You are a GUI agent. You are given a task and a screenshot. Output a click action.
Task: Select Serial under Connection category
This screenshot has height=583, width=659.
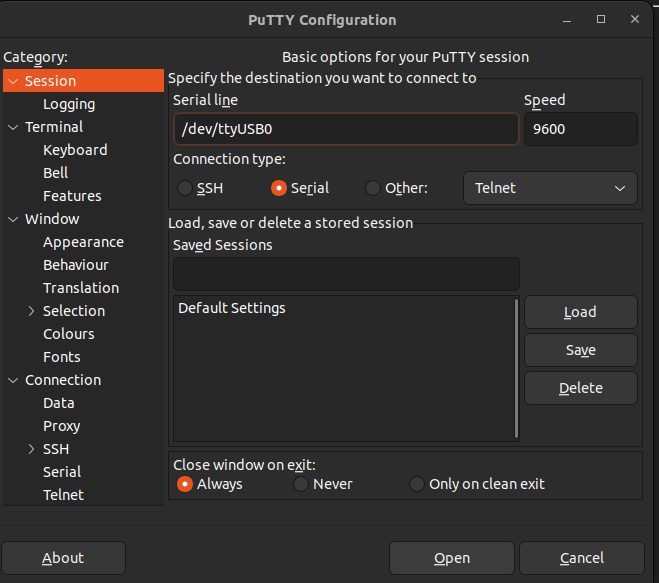coord(62,472)
